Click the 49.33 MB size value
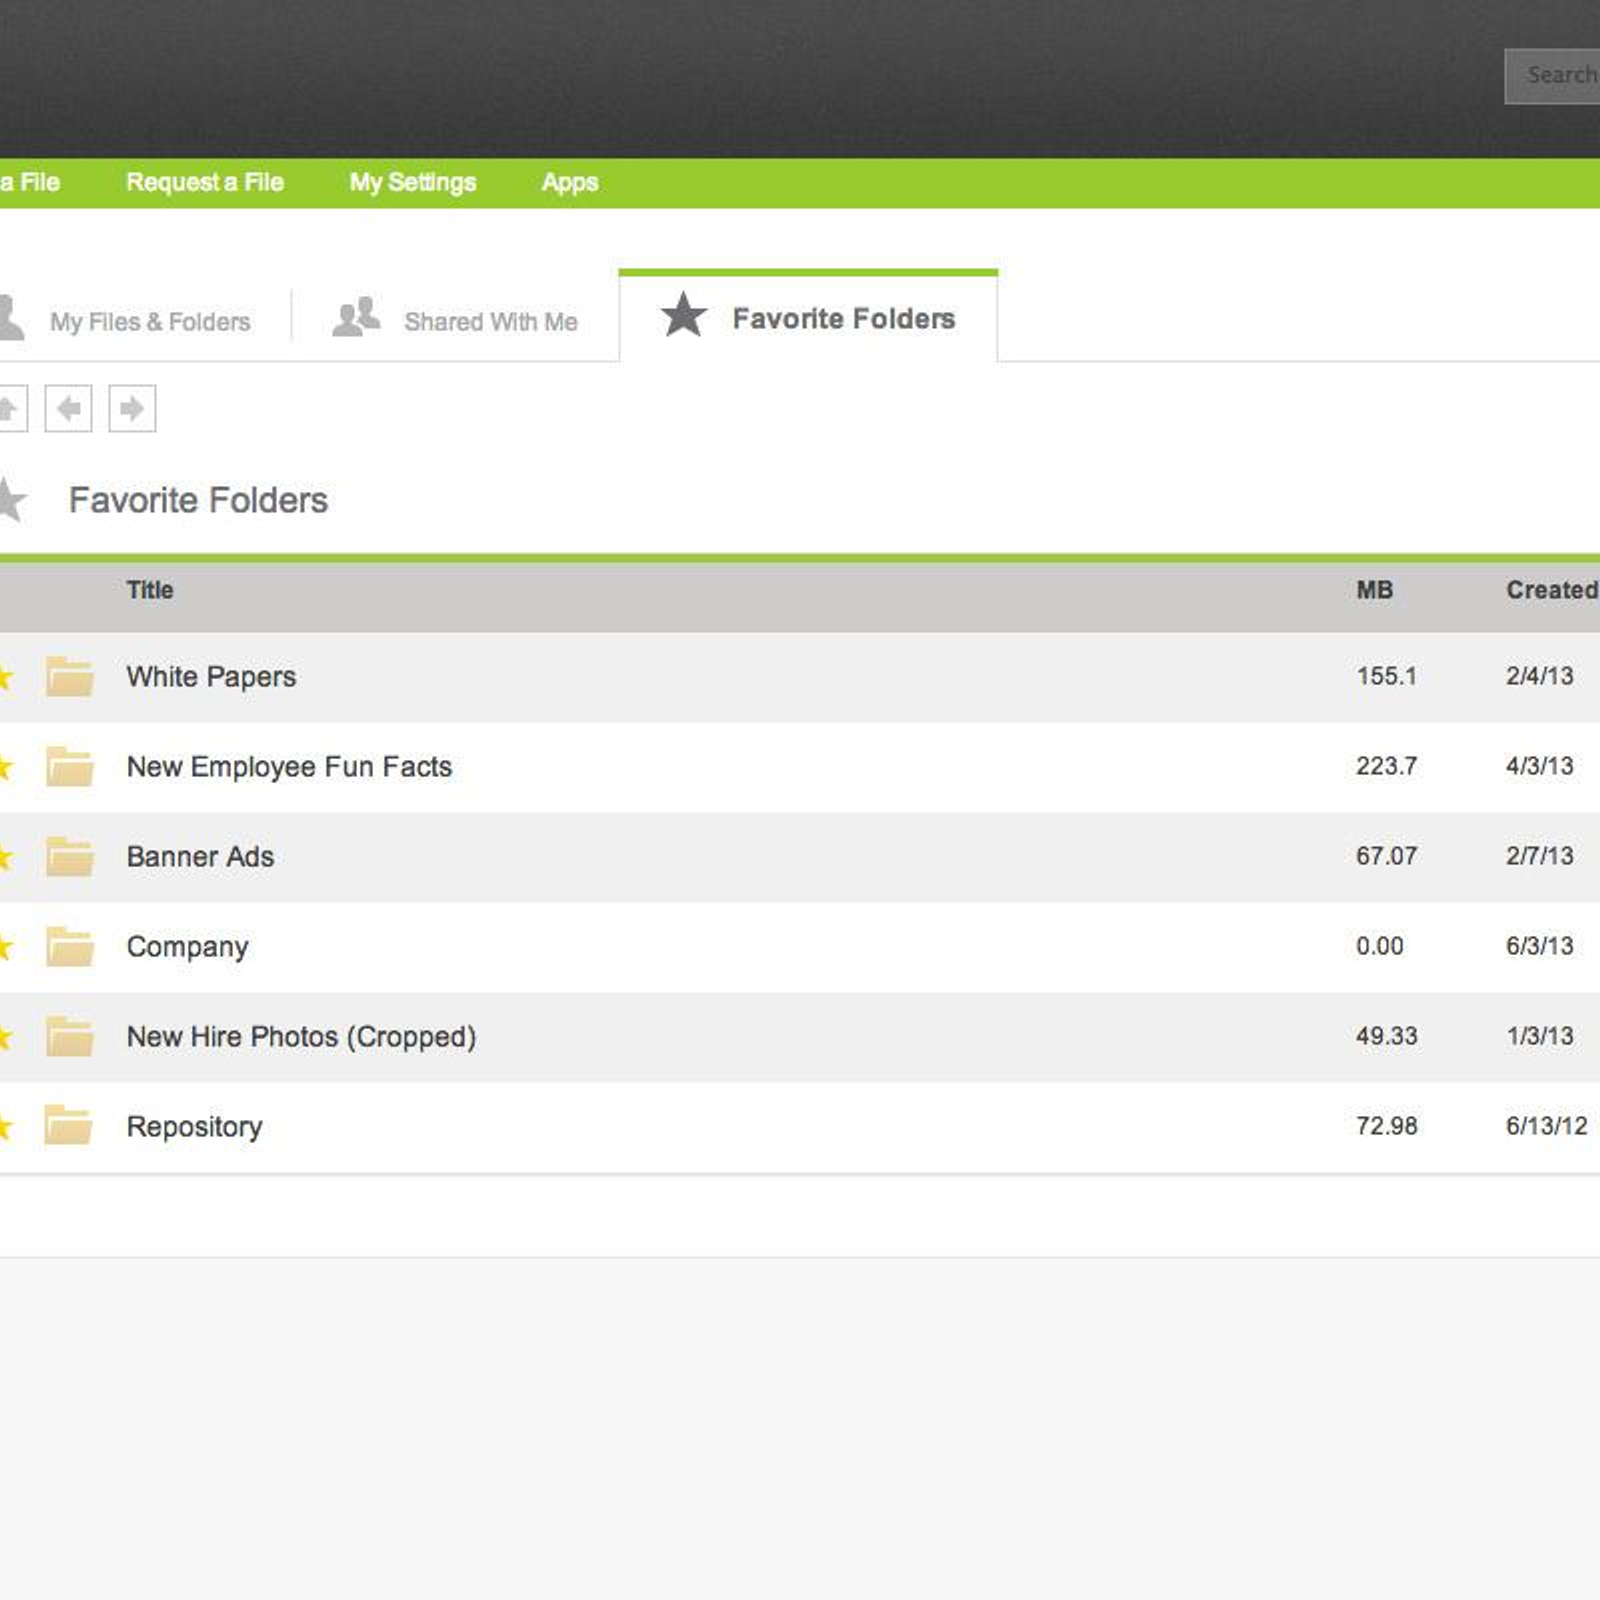1600x1600 pixels. coord(1386,1036)
